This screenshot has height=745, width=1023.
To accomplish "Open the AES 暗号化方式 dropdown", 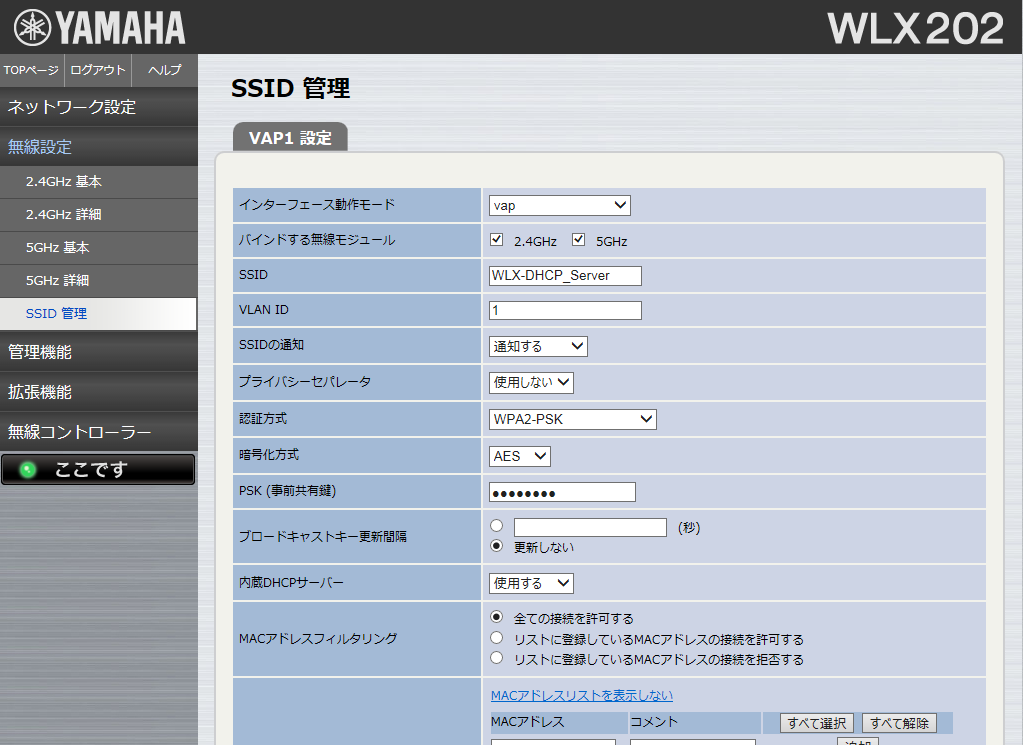I will tap(519, 455).
